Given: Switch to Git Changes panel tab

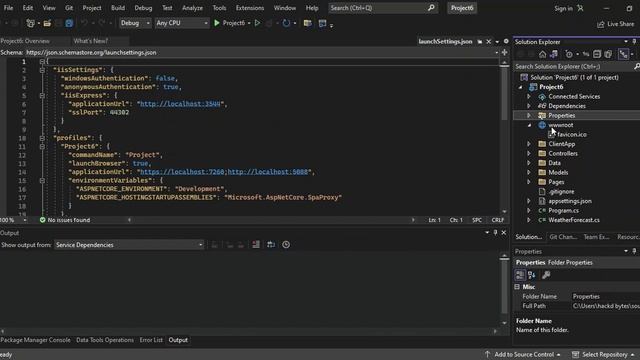Looking at the screenshot, I should [x=563, y=237].
